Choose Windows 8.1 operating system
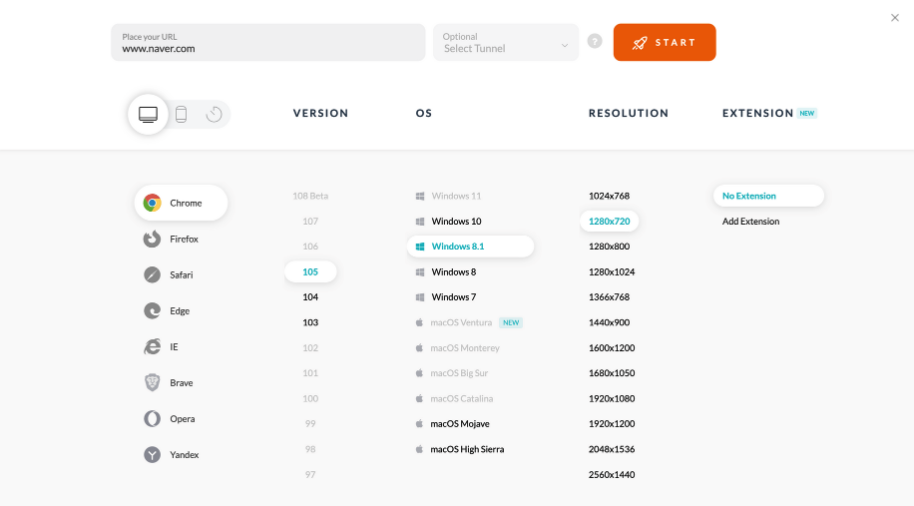This screenshot has height=506, width=914. tap(470, 247)
